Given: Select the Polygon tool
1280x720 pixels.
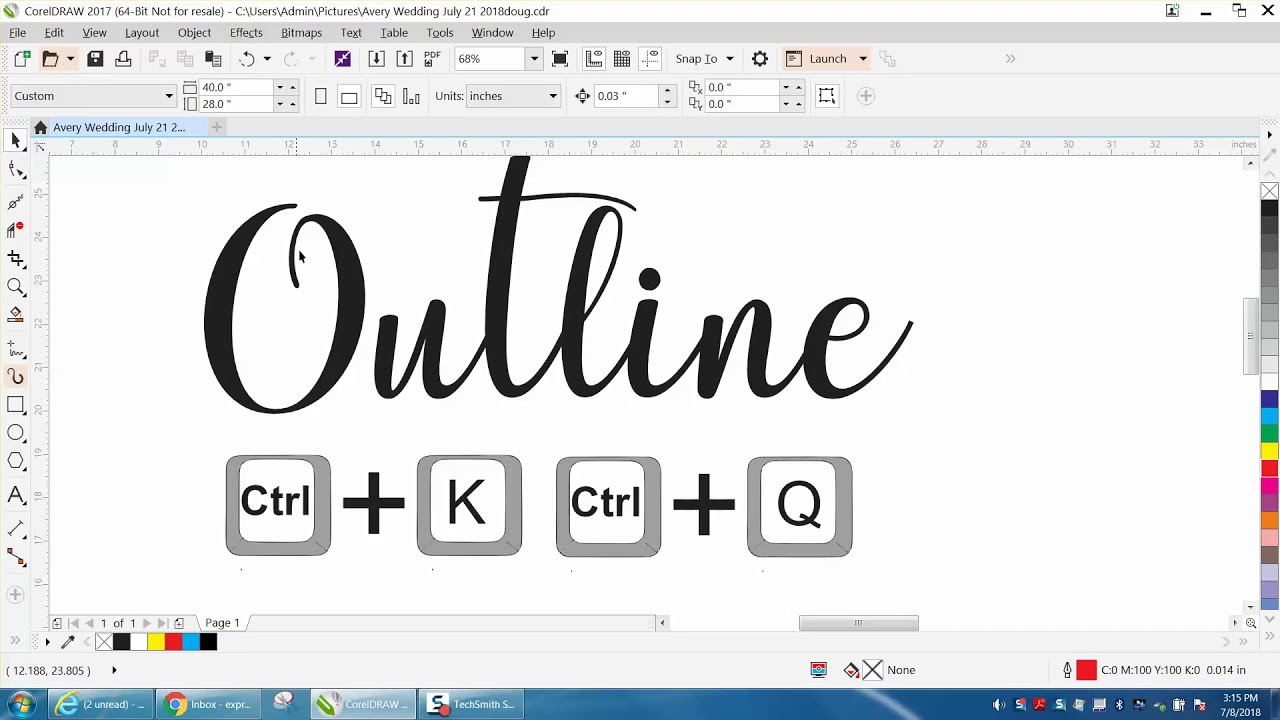Looking at the screenshot, I should pyautogui.click(x=15, y=461).
